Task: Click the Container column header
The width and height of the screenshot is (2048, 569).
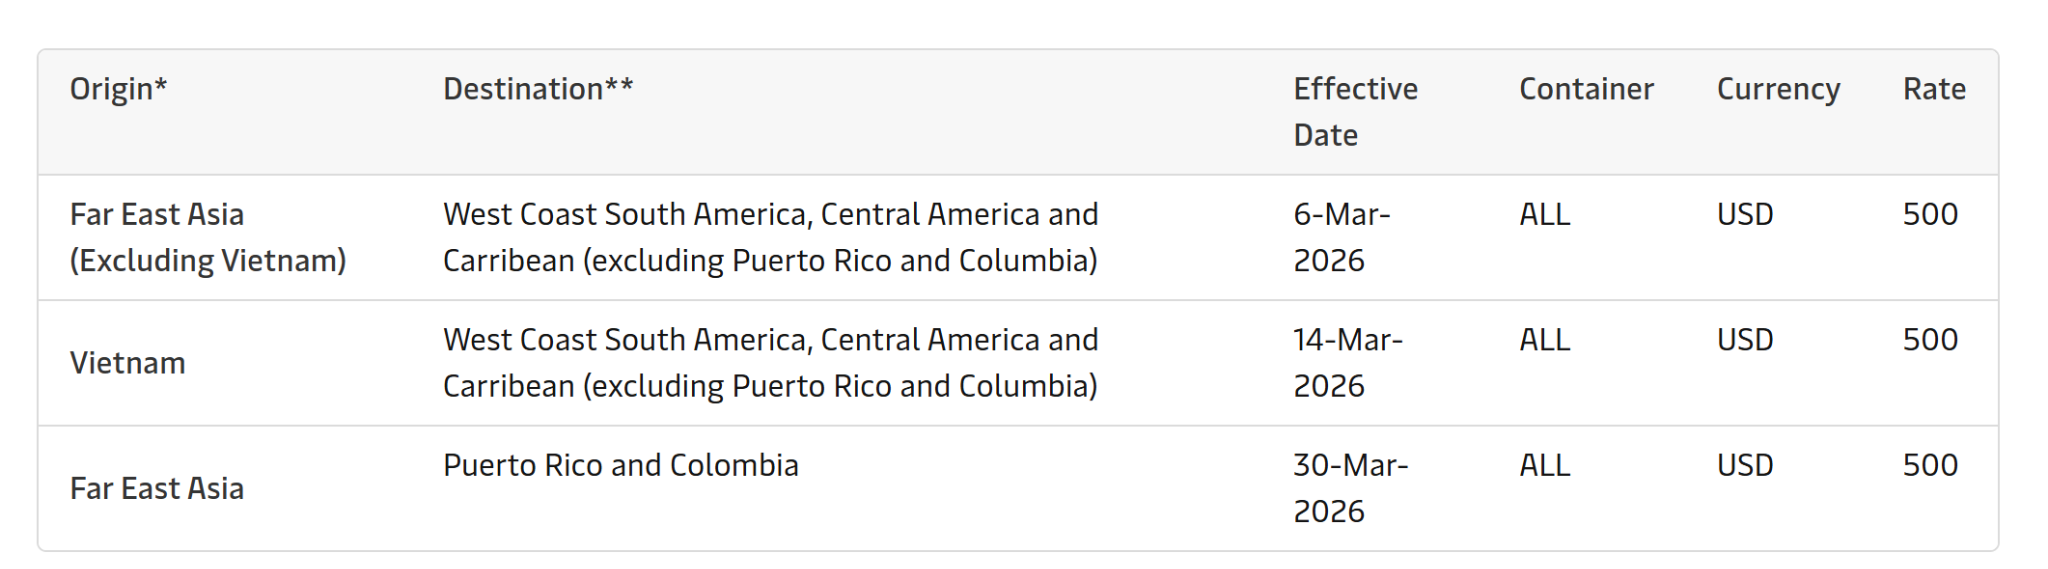Action: [1586, 89]
